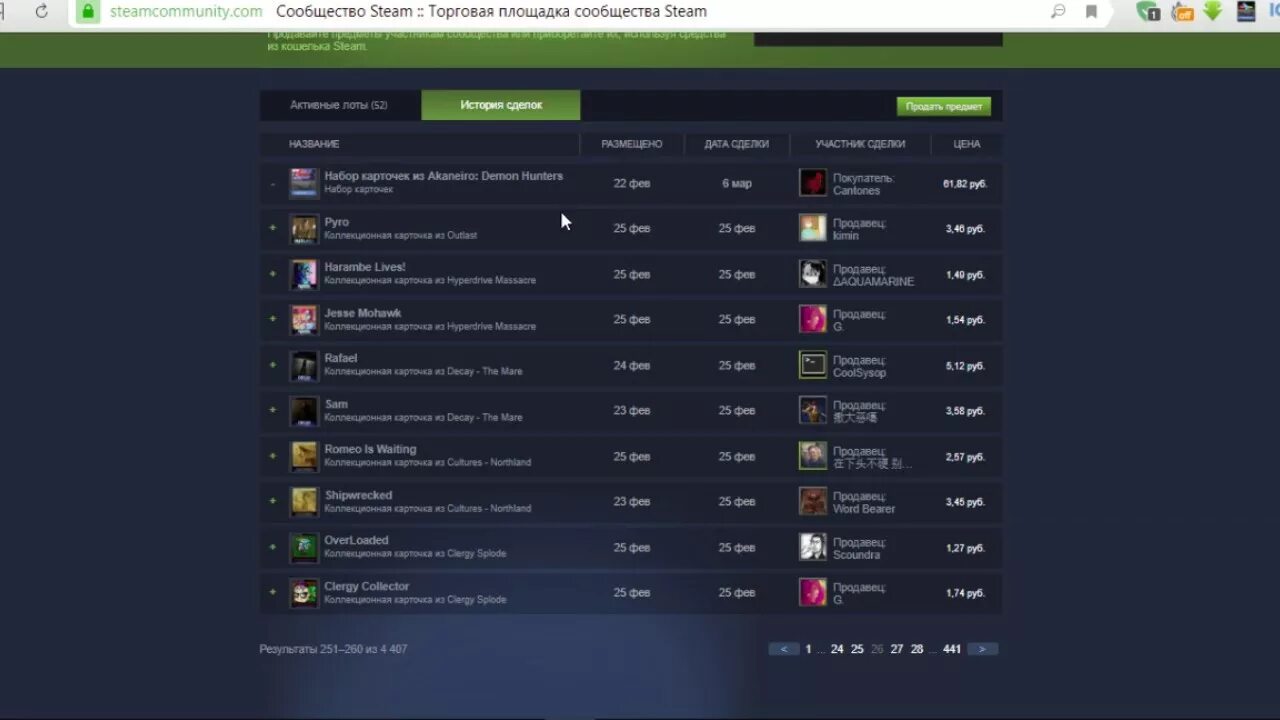Viewport: 1280px width, 720px height.
Task: Open the Sam card thumbnail
Action: (304, 410)
